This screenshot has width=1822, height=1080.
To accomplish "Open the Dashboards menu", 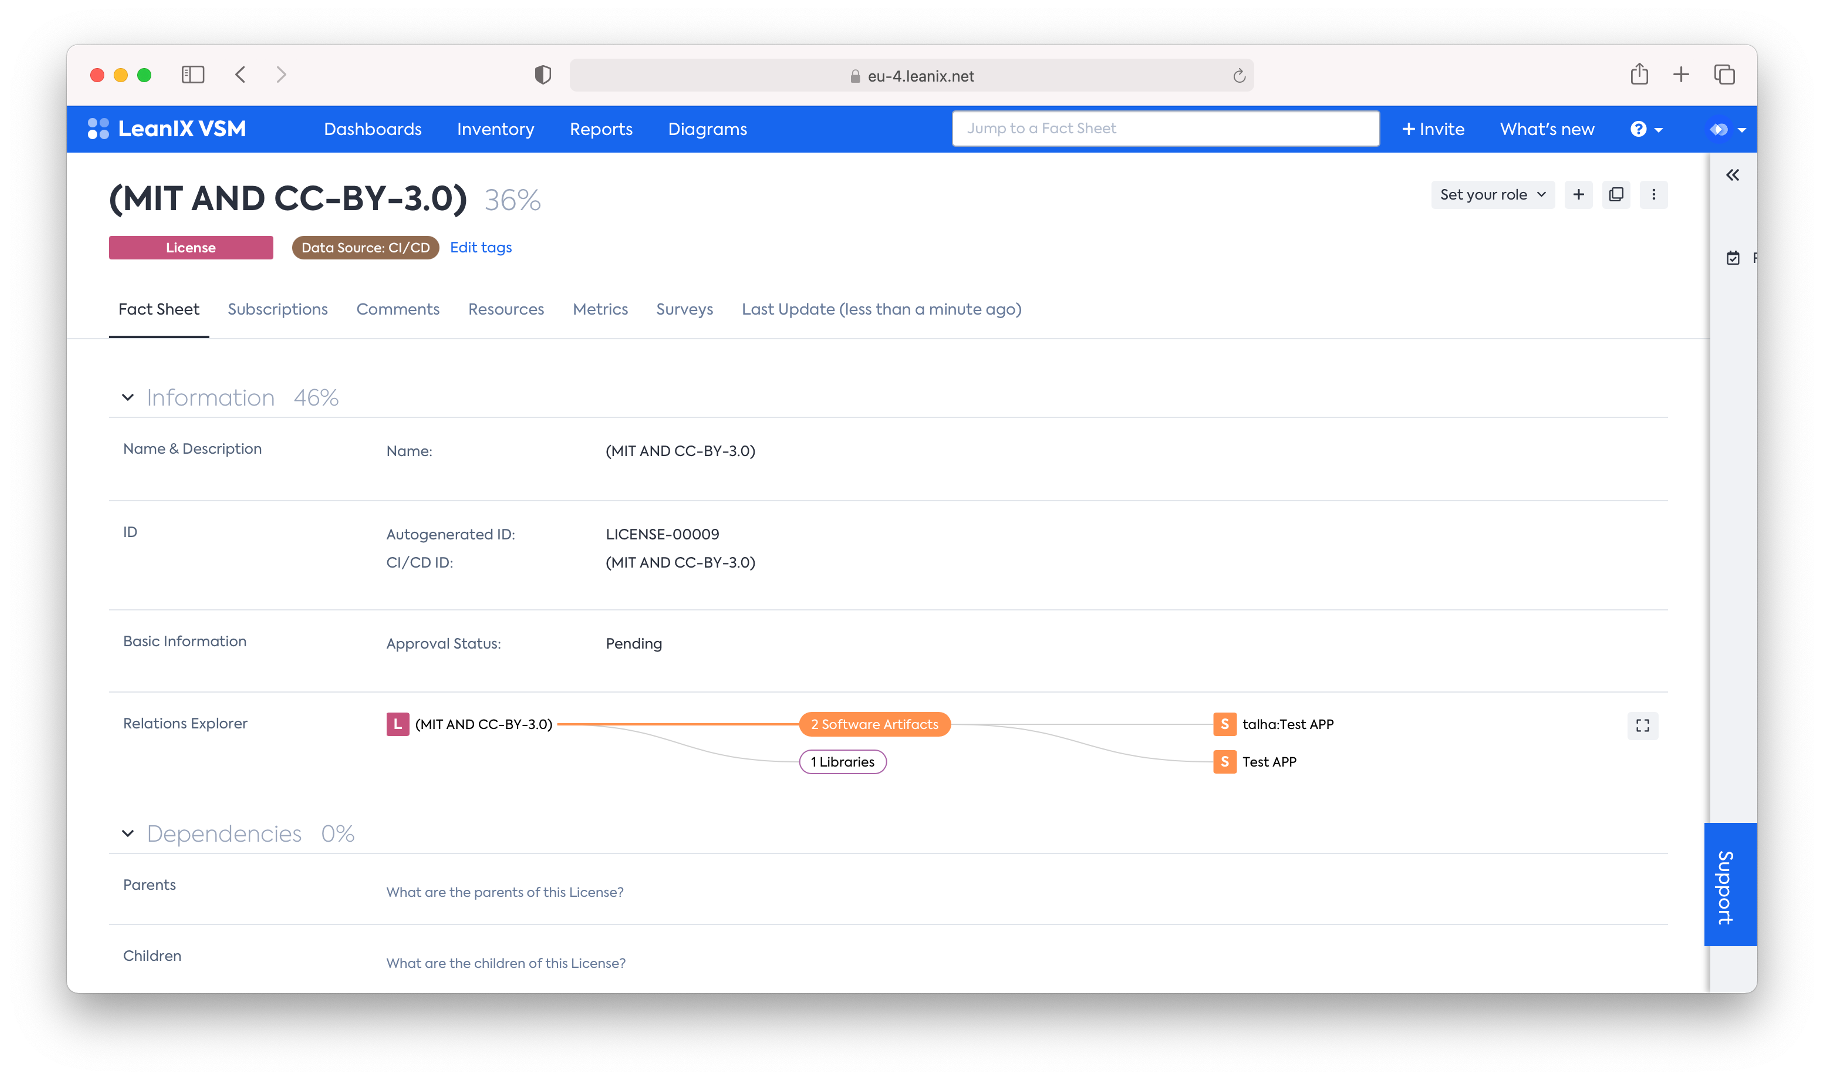I will [373, 129].
